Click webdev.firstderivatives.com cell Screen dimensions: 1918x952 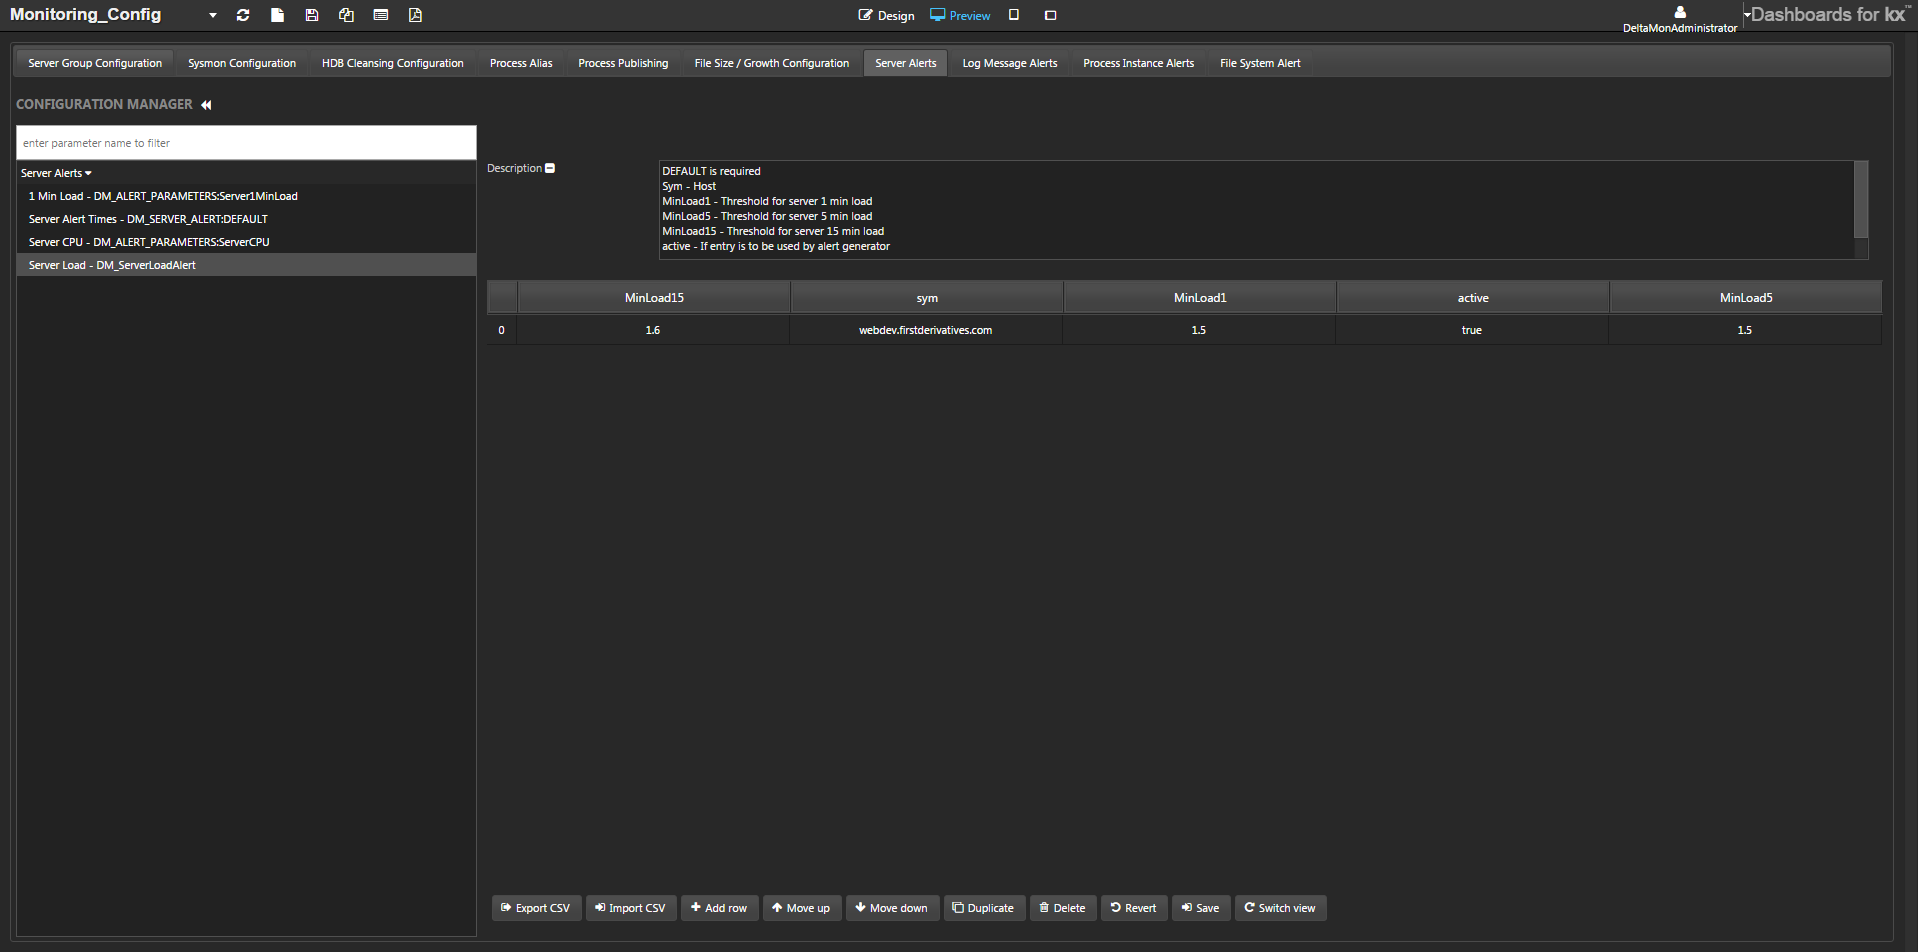(926, 330)
